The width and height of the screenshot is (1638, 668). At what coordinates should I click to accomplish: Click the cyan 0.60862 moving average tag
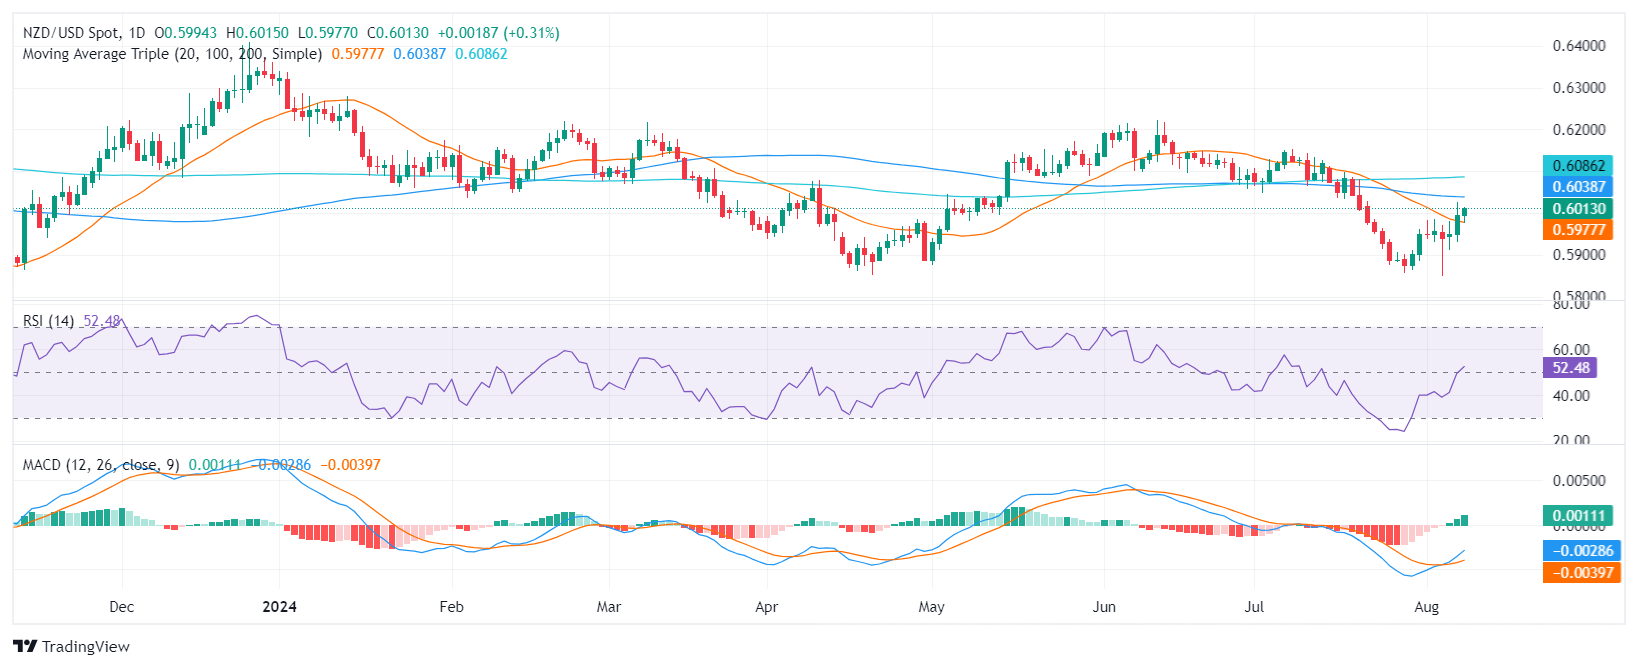point(1578,166)
